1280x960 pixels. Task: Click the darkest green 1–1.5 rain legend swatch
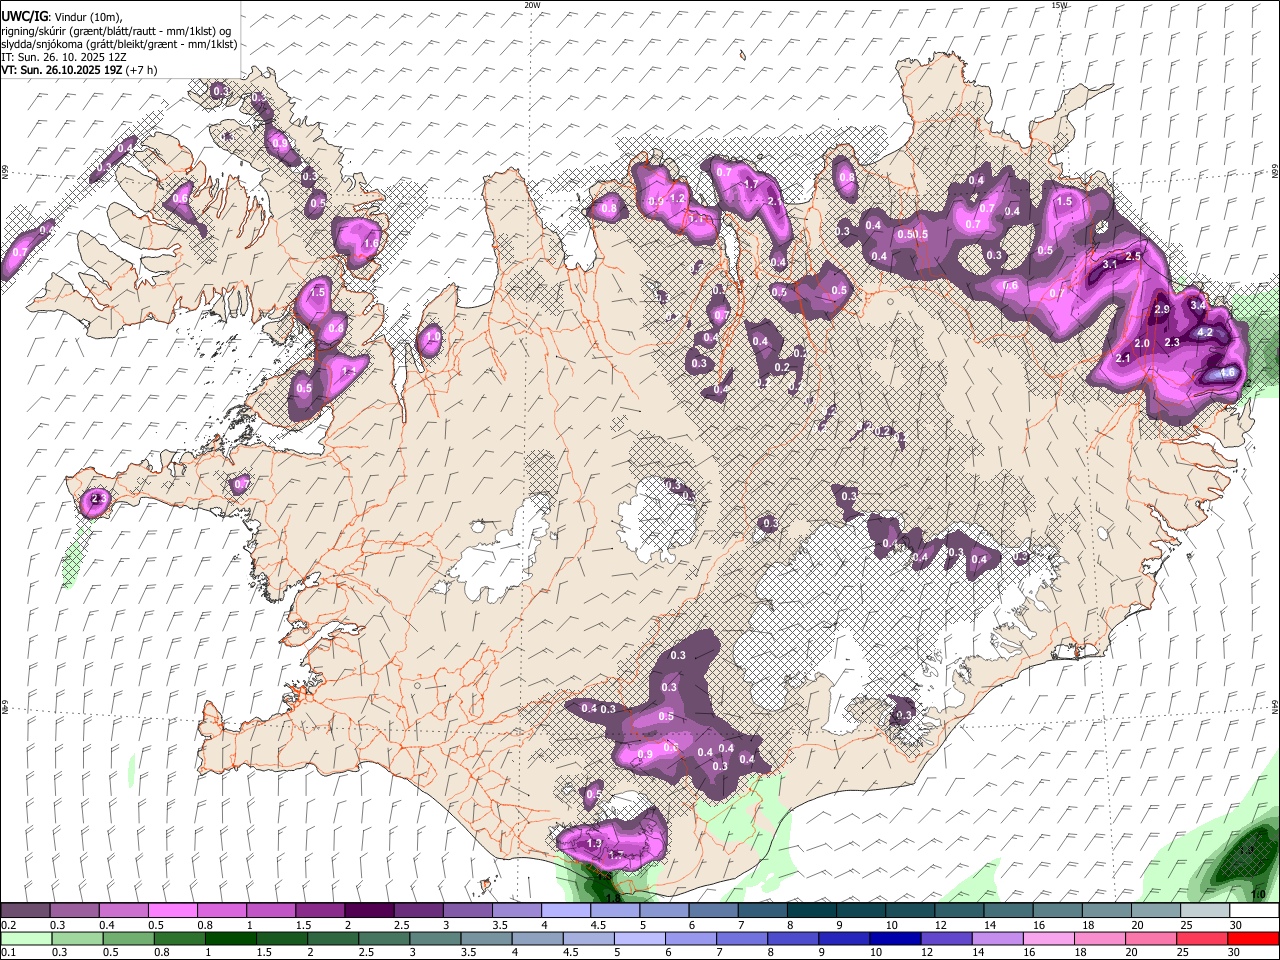232,939
